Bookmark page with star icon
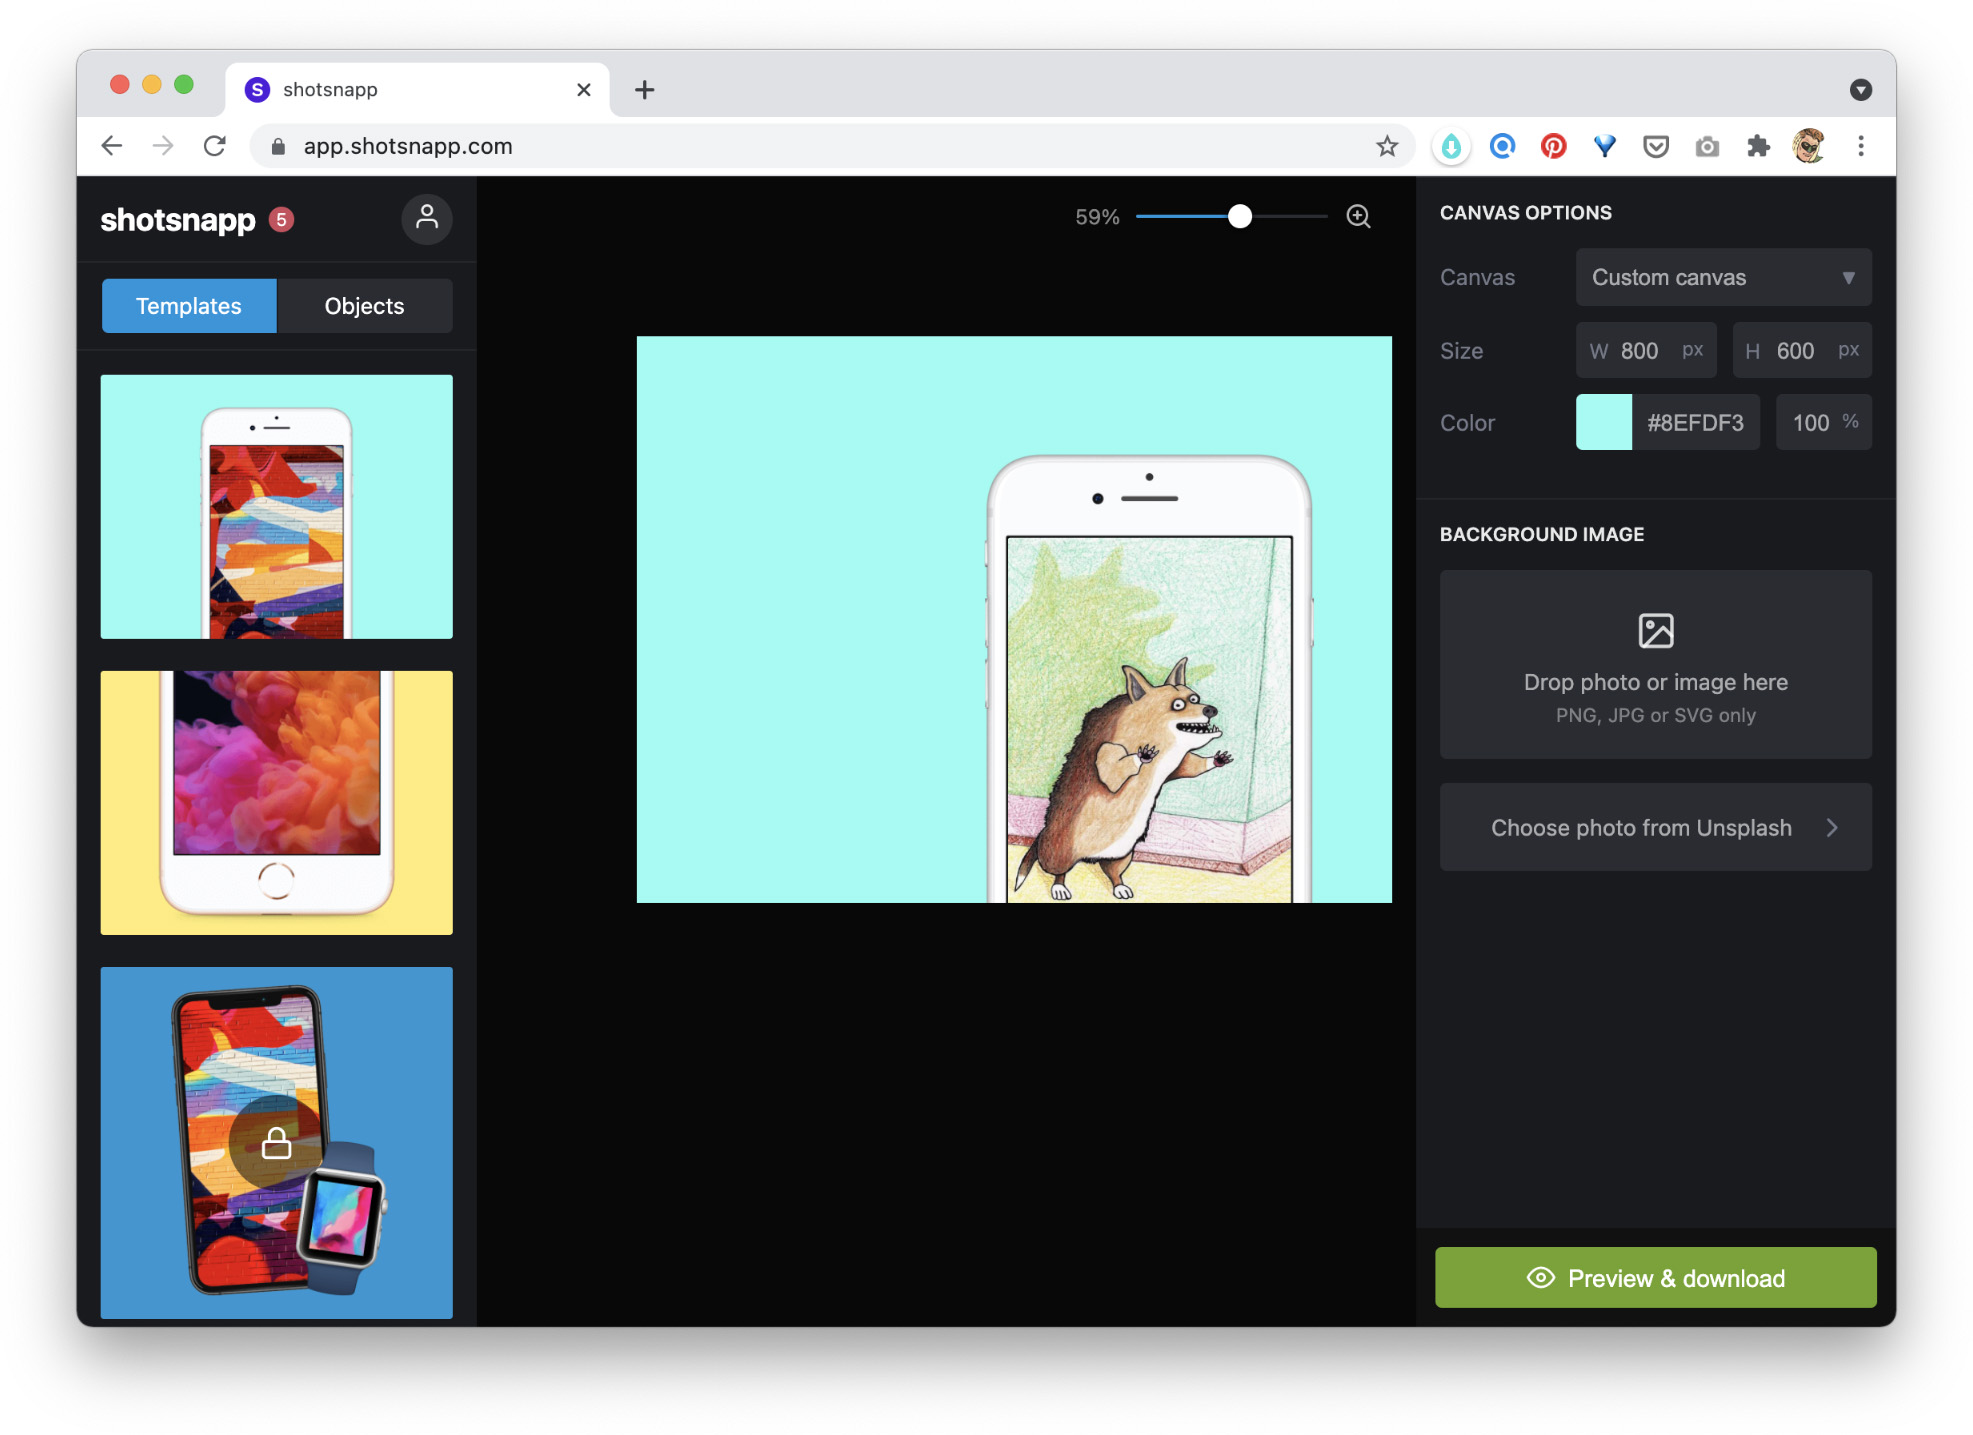The height and width of the screenshot is (1435, 1973). pyautogui.click(x=1387, y=146)
